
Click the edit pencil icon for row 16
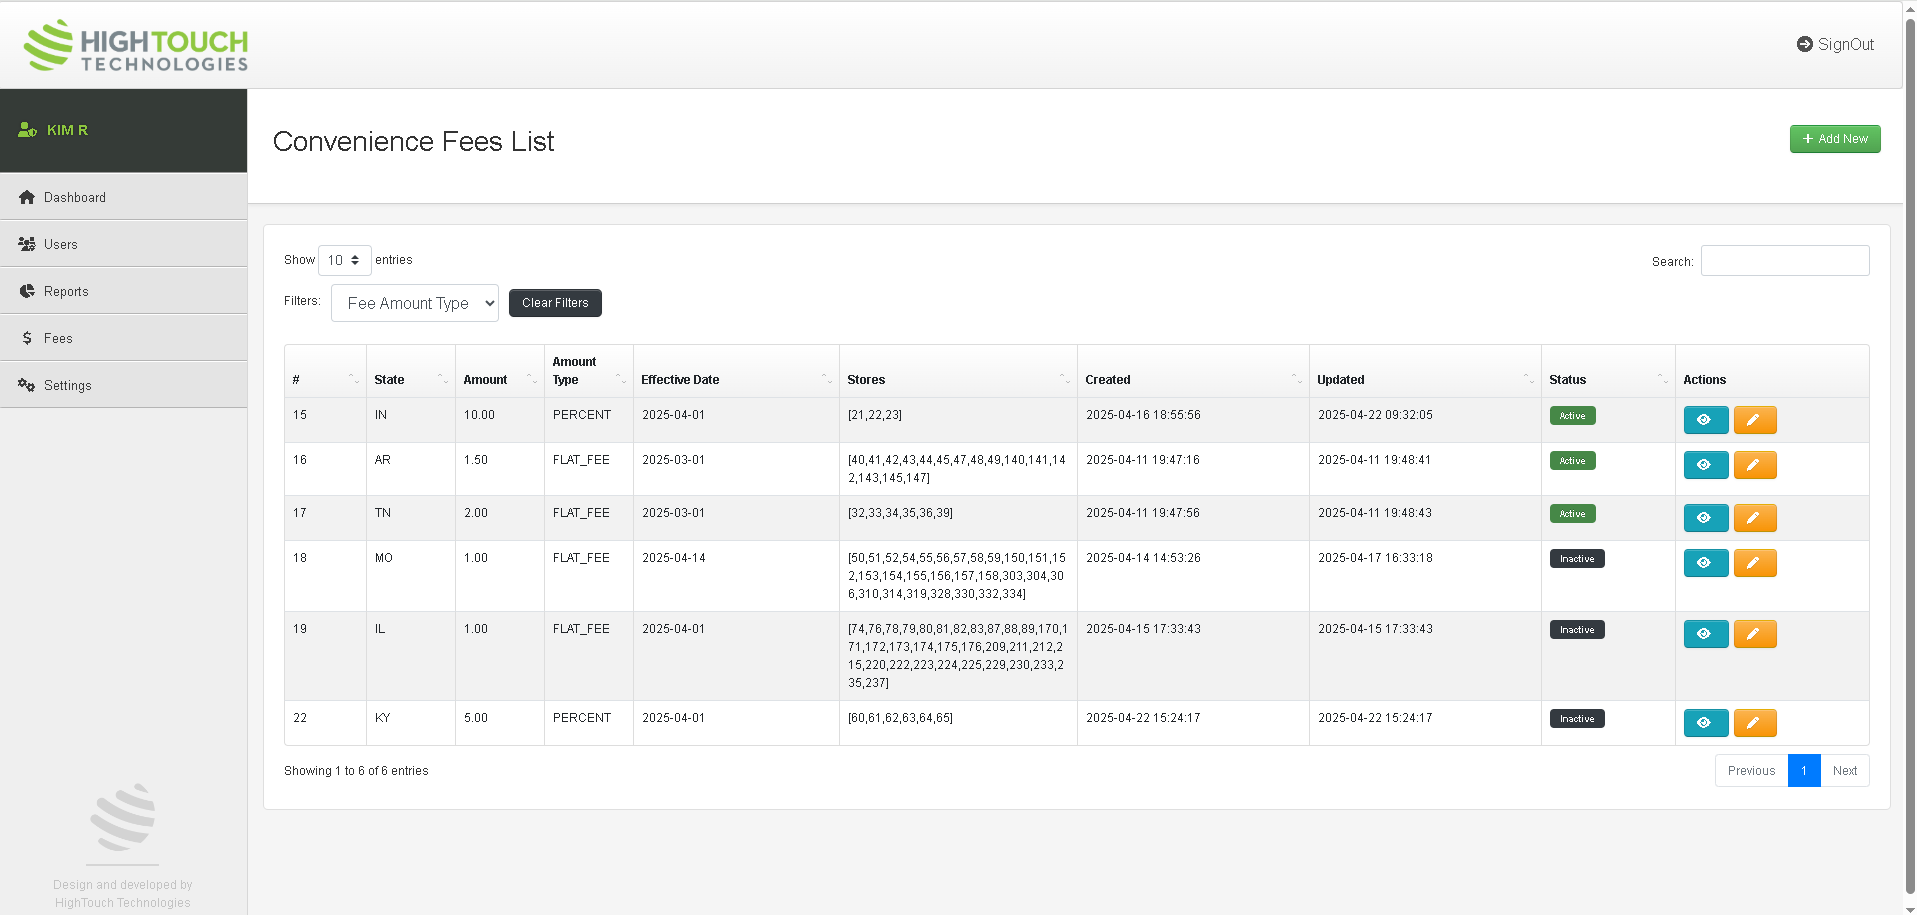click(x=1754, y=465)
